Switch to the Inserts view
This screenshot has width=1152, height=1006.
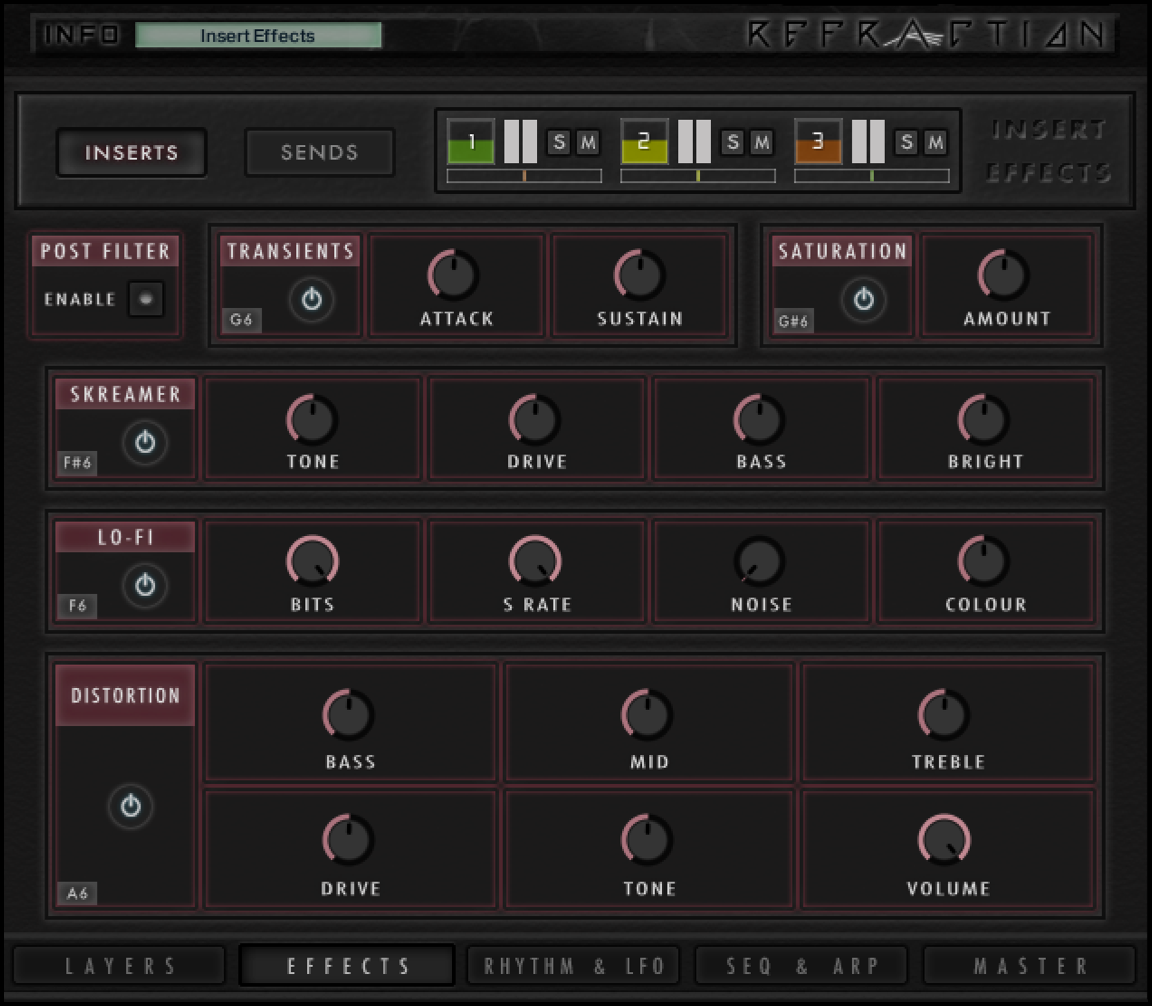click(132, 153)
